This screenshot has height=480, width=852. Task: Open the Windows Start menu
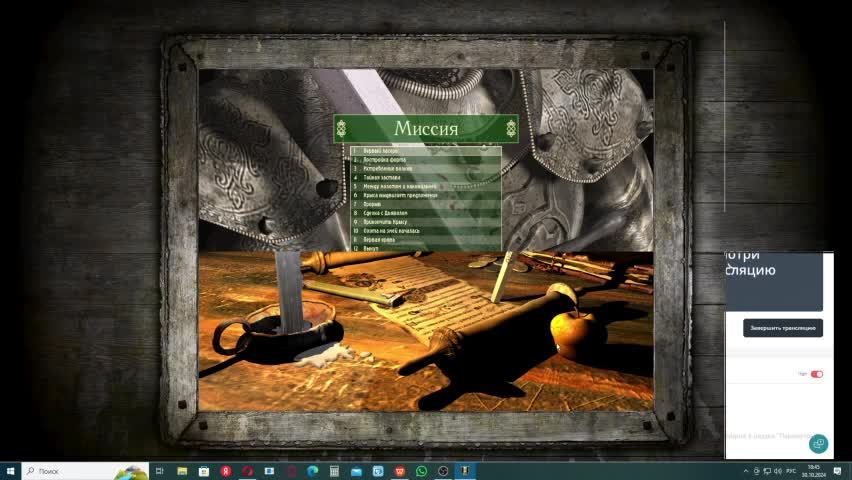coord(10,471)
